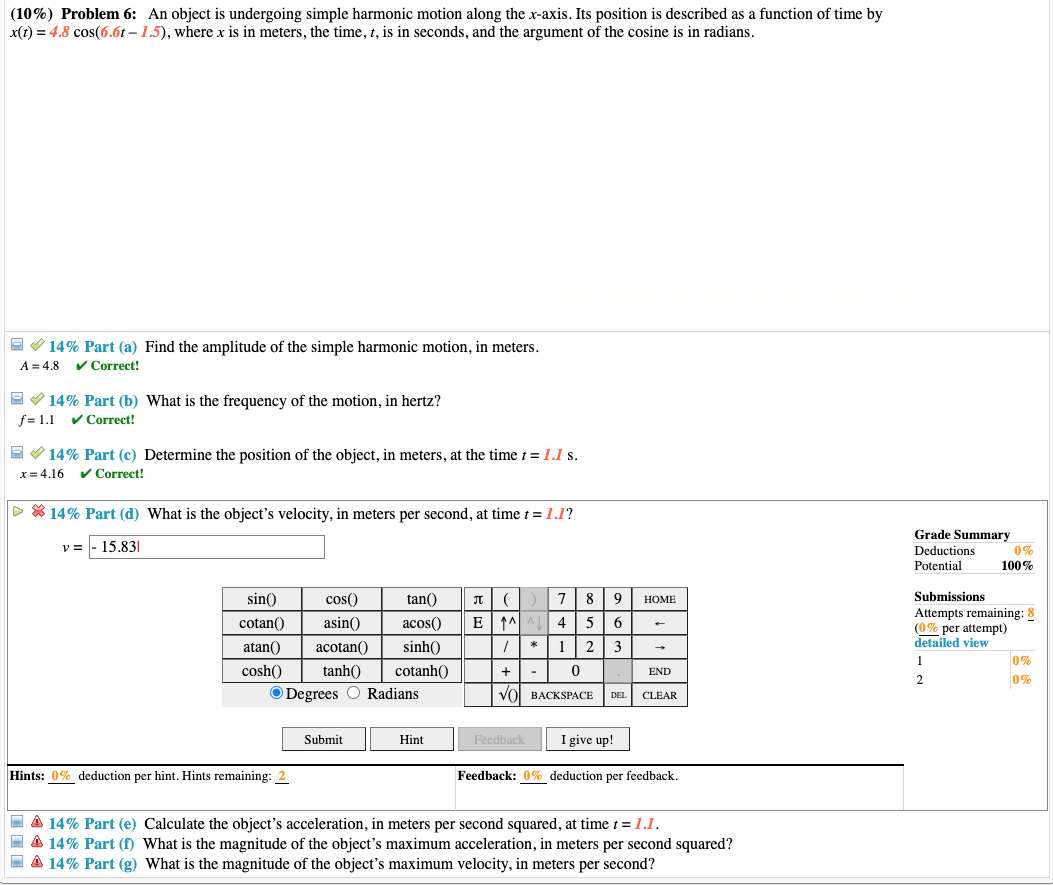Click the blue notes icon beside Part (a)
This screenshot has height=885, width=1053.
pos(16,344)
